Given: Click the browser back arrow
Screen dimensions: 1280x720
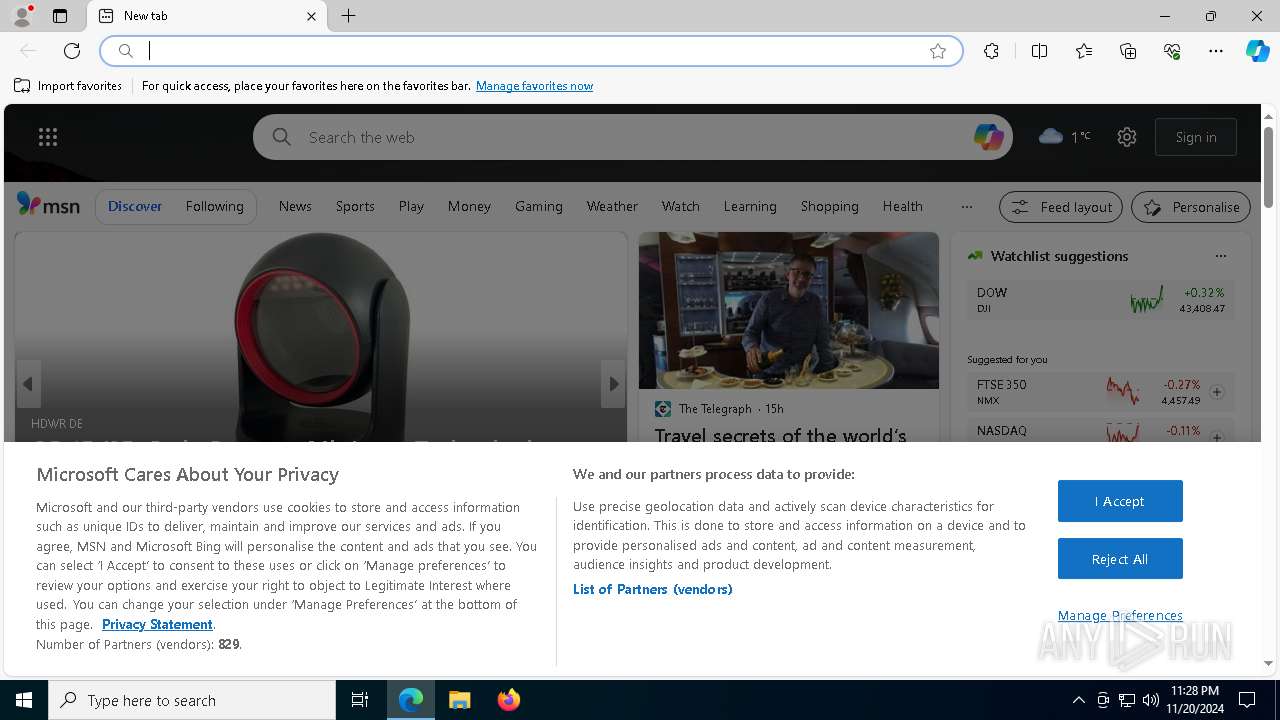Looking at the screenshot, I should click(x=28, y=51).
